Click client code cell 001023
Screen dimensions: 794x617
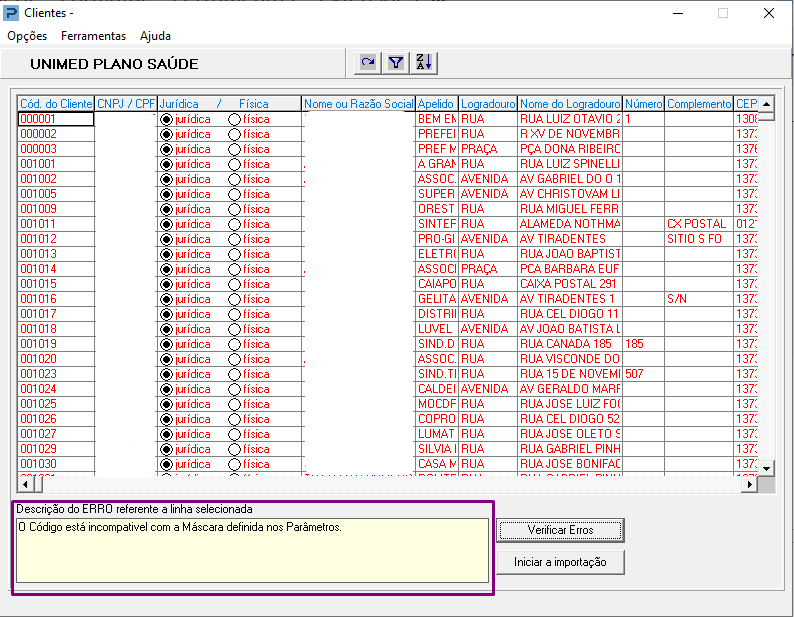pos(56,374)
